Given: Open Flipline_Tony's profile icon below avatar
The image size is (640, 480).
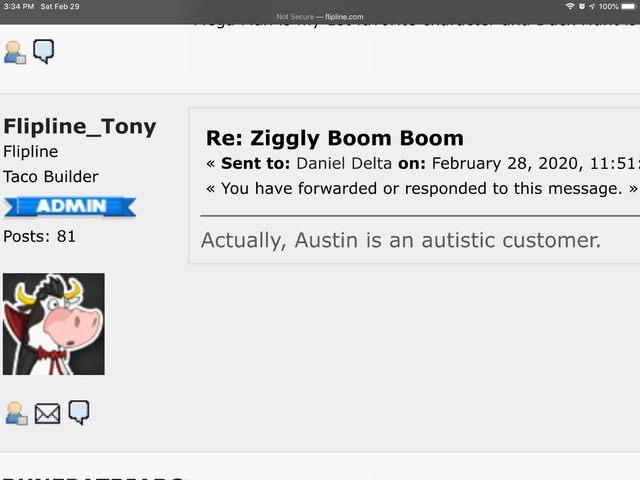Looking at the screenshot, I should tap(16, 413).
